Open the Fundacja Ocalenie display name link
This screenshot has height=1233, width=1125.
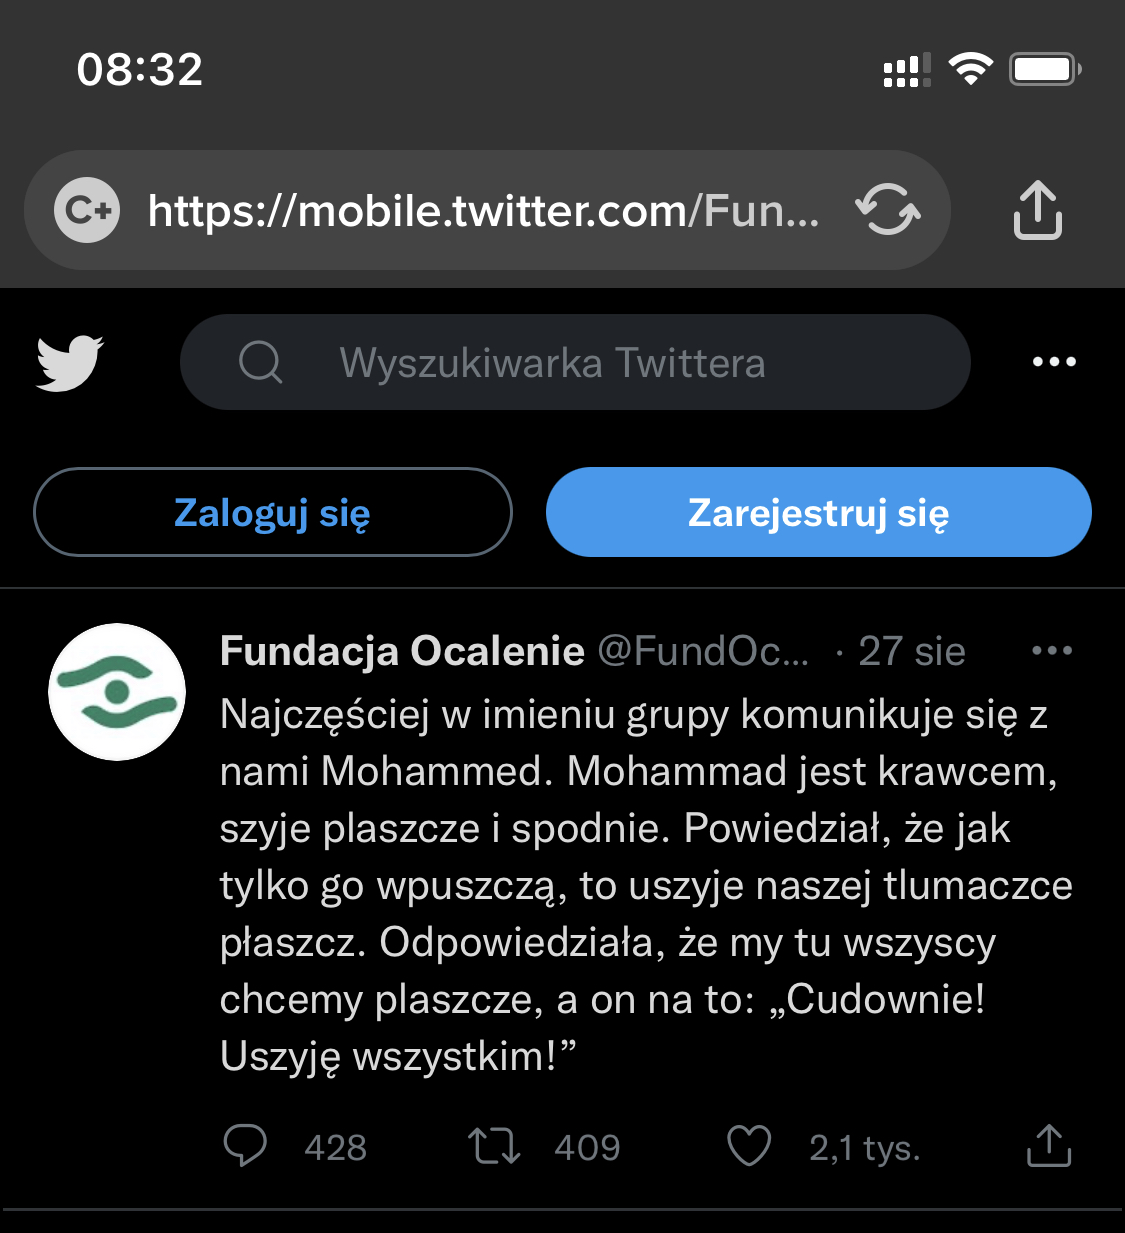point(402,651)
